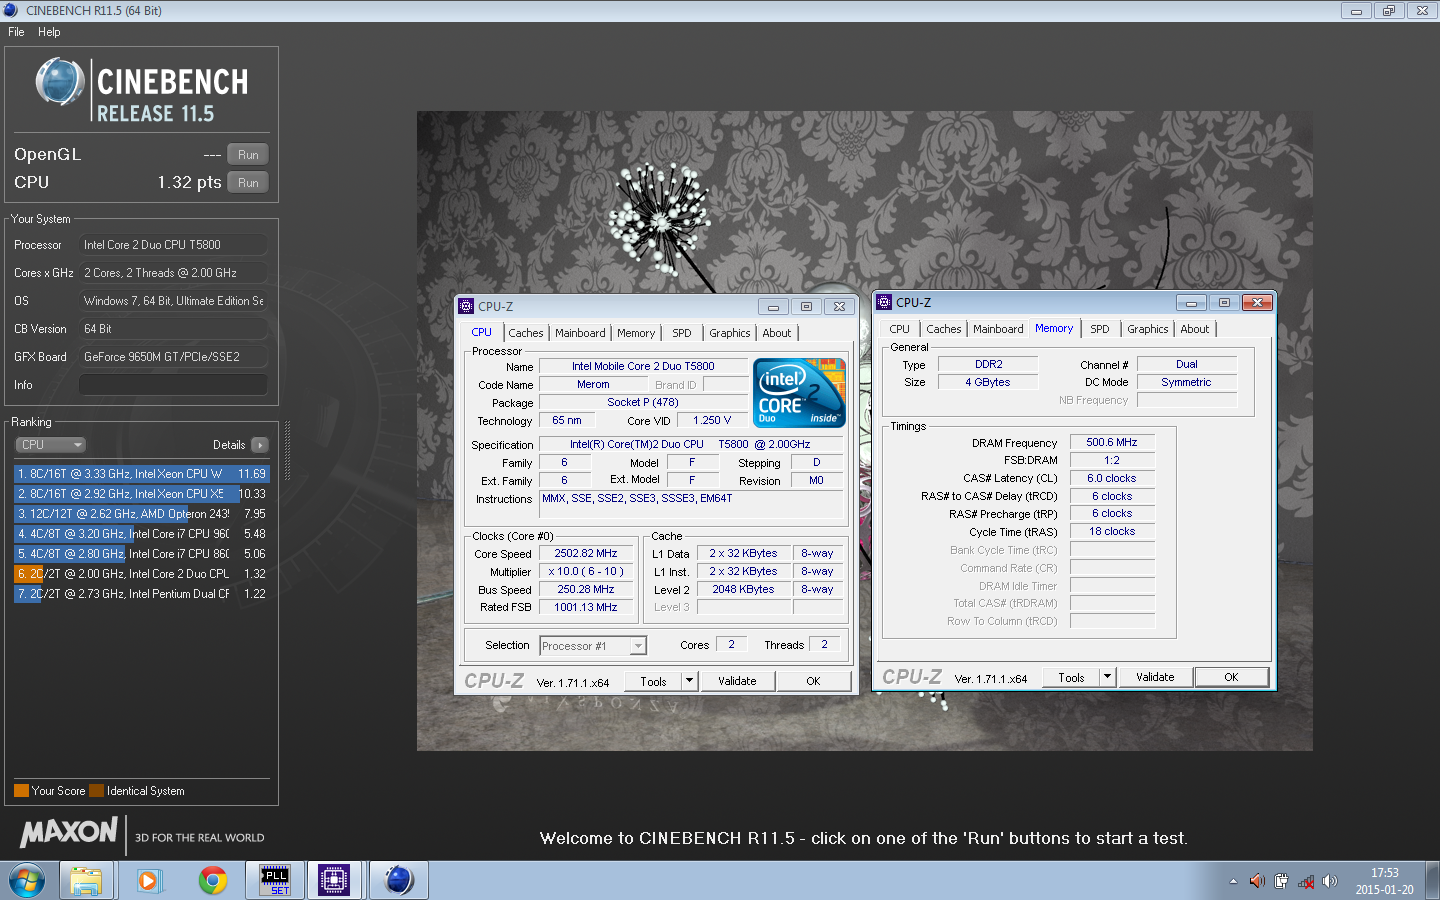Open Processor #1 selection dropdown
1440x900 pixels.
593,646
